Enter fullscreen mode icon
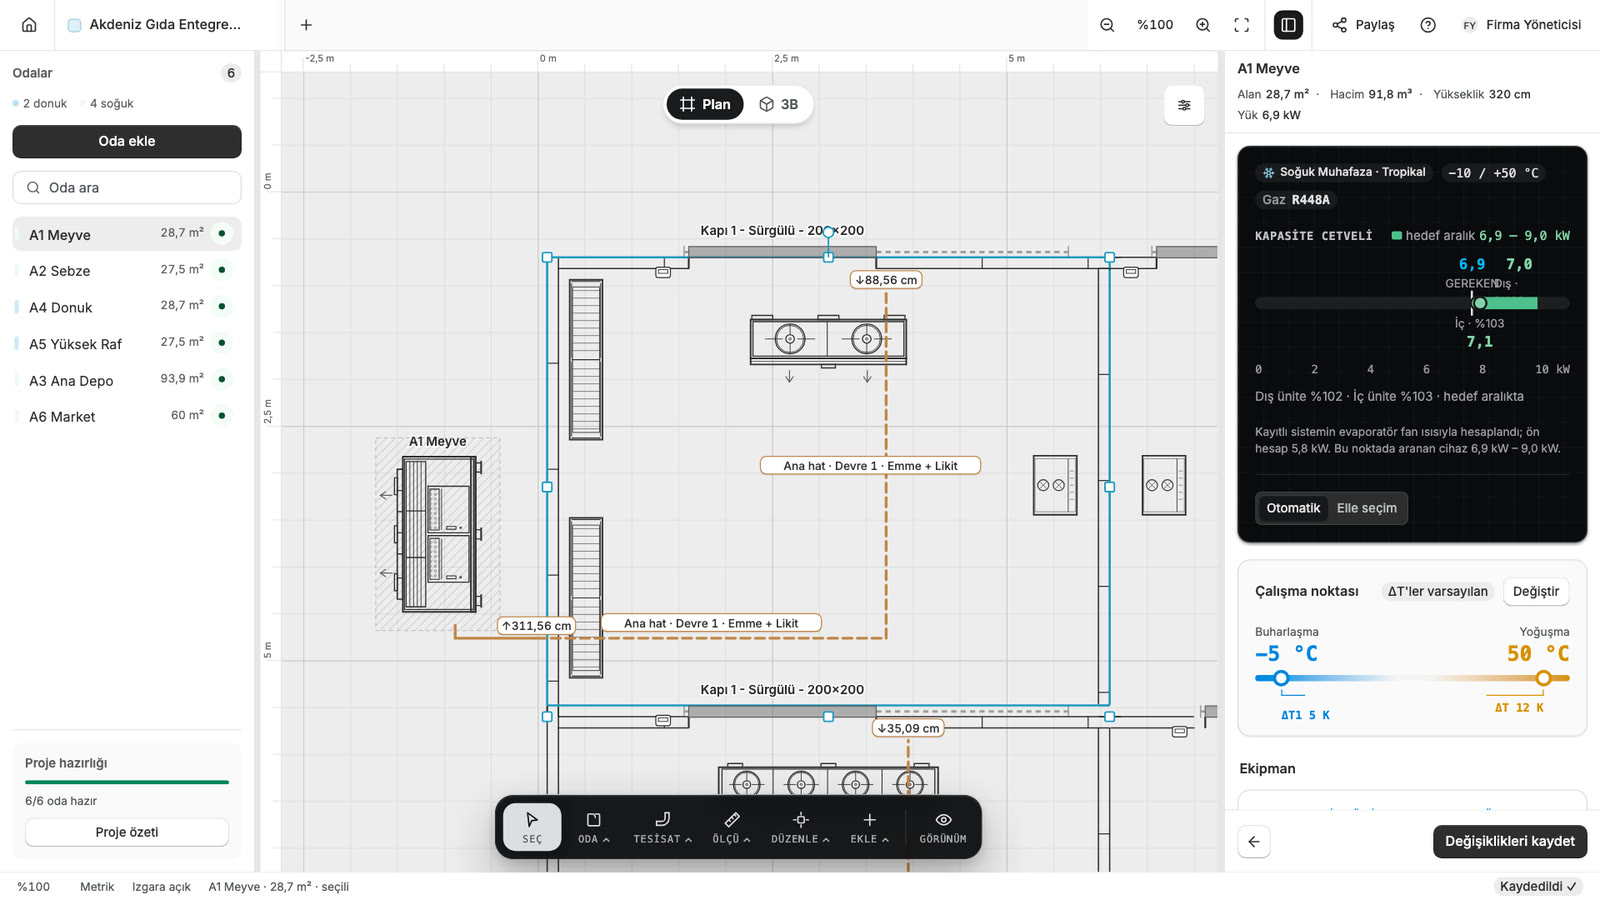This screenshot has height=900, width=1600. (1241, 25)
